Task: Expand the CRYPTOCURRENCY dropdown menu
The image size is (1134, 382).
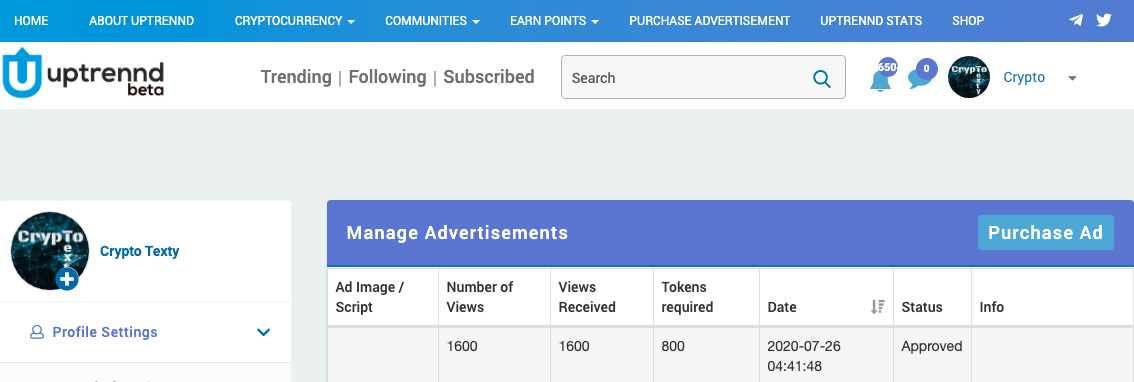Action: click(295, 21)
